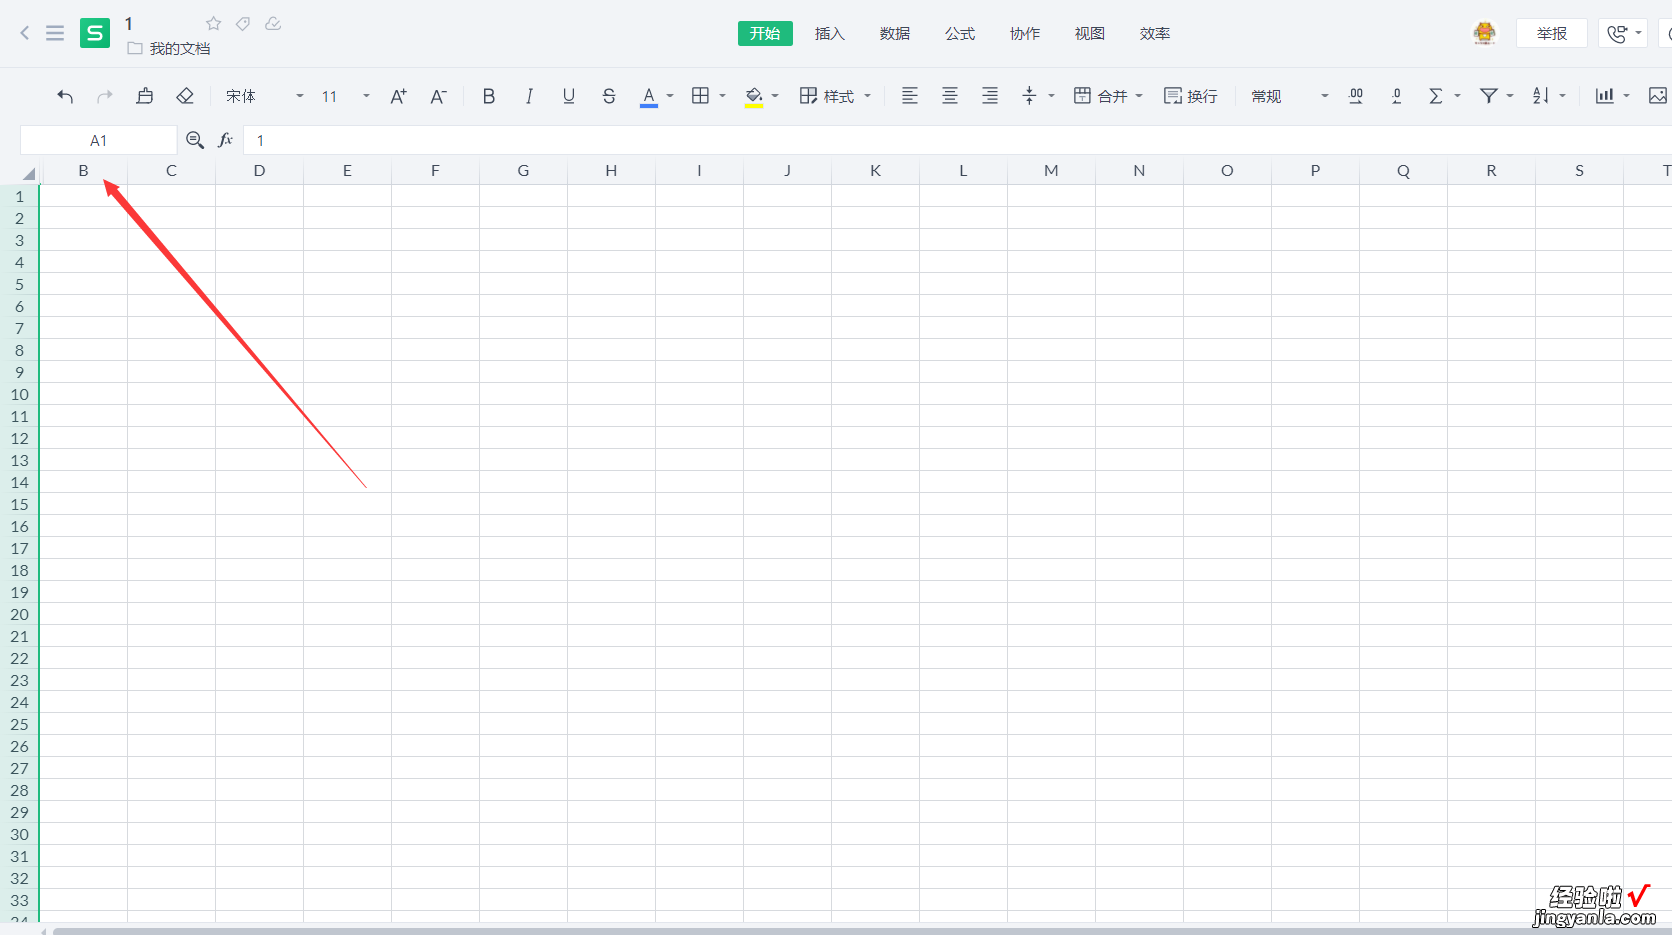Screen dimensions: 1672x935
Task: Click the autosum sigma icon
Action: click(x=1436, y=96)
